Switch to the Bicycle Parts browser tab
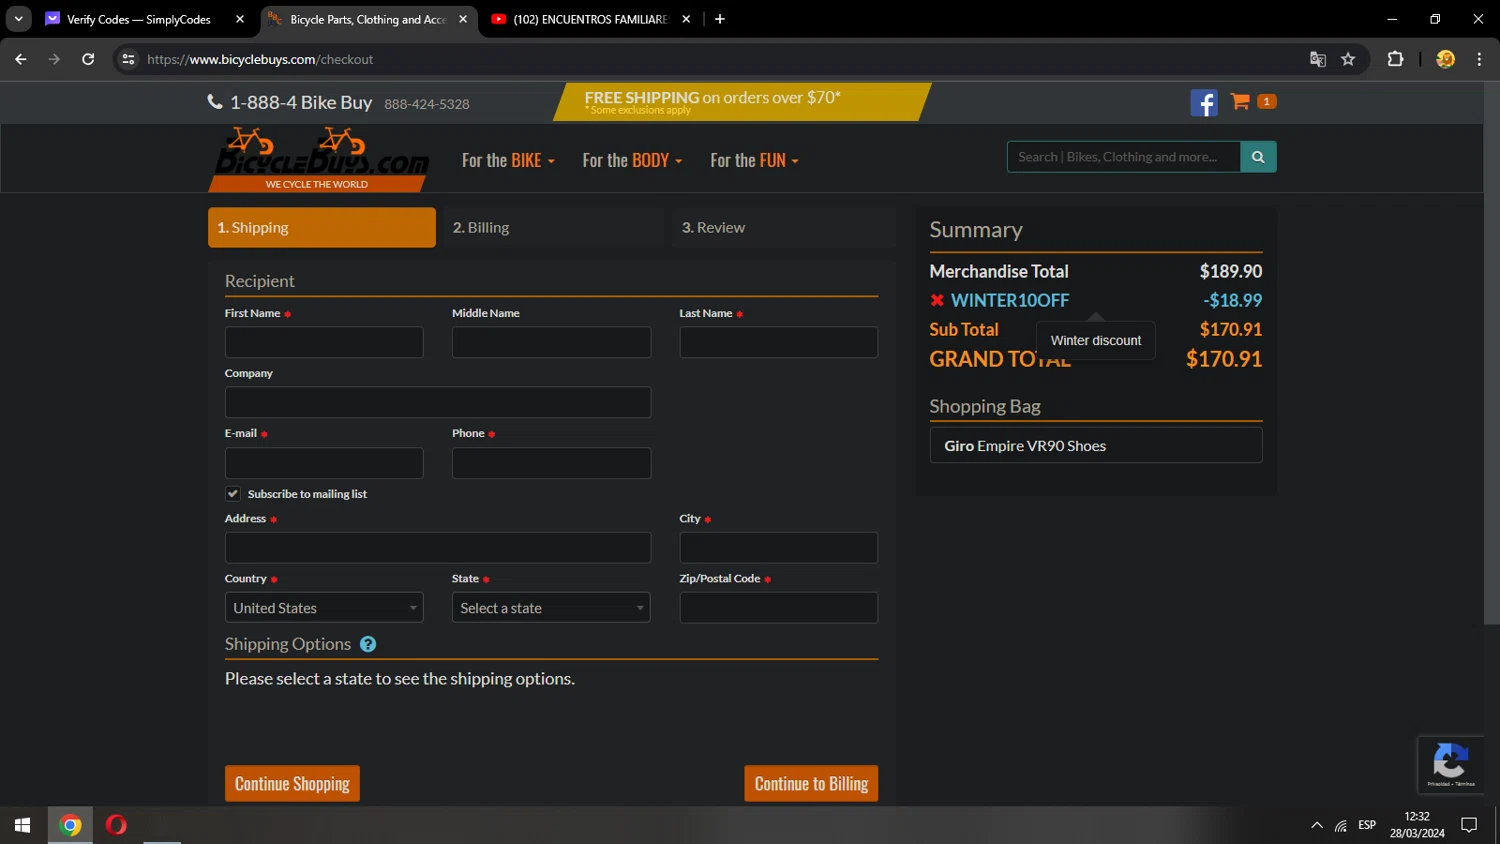The image size is (1500, 844). (367, 19)
